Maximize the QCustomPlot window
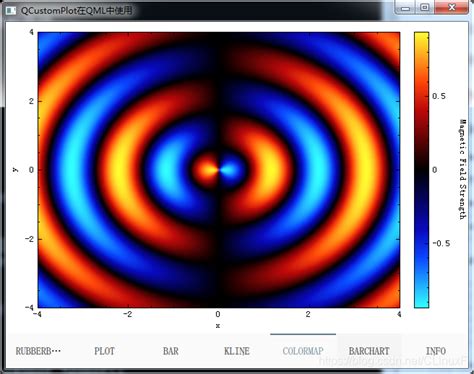This screenshot has height=374, width=474. (x=425, y=7)
